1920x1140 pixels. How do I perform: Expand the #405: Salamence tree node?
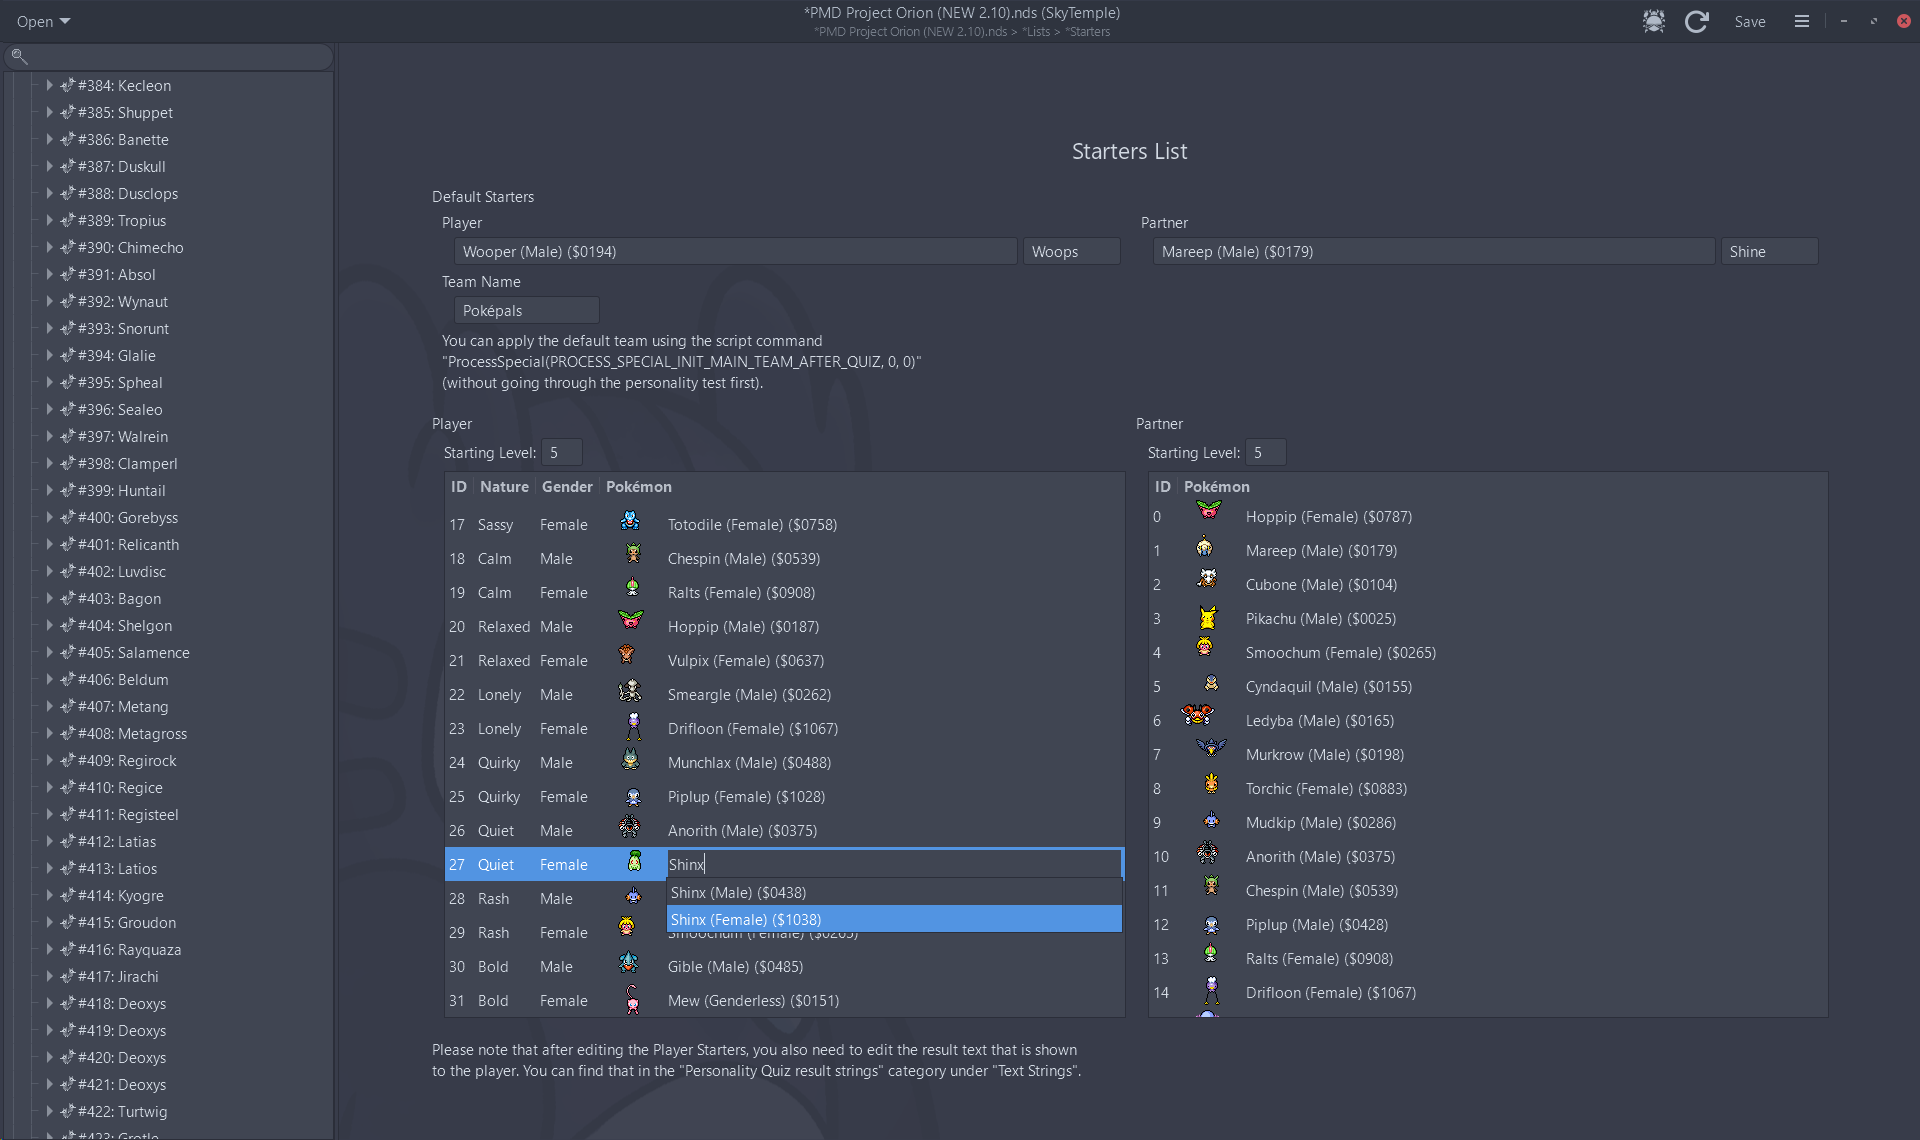pos(49,652)
